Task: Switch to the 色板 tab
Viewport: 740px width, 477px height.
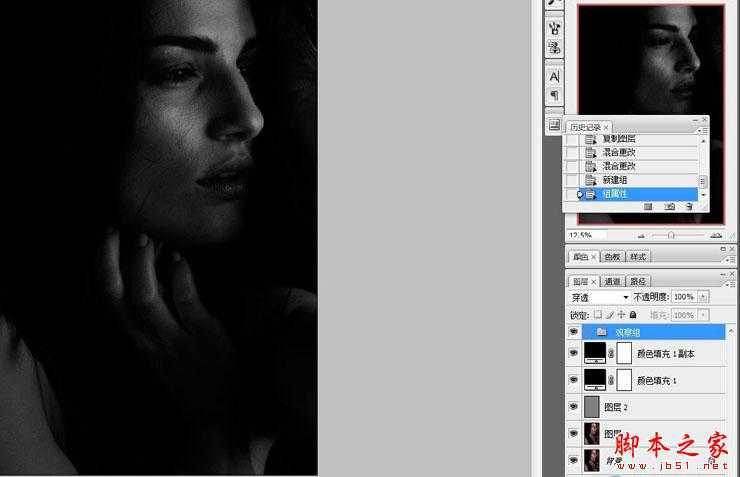Action: click(612, 257)
